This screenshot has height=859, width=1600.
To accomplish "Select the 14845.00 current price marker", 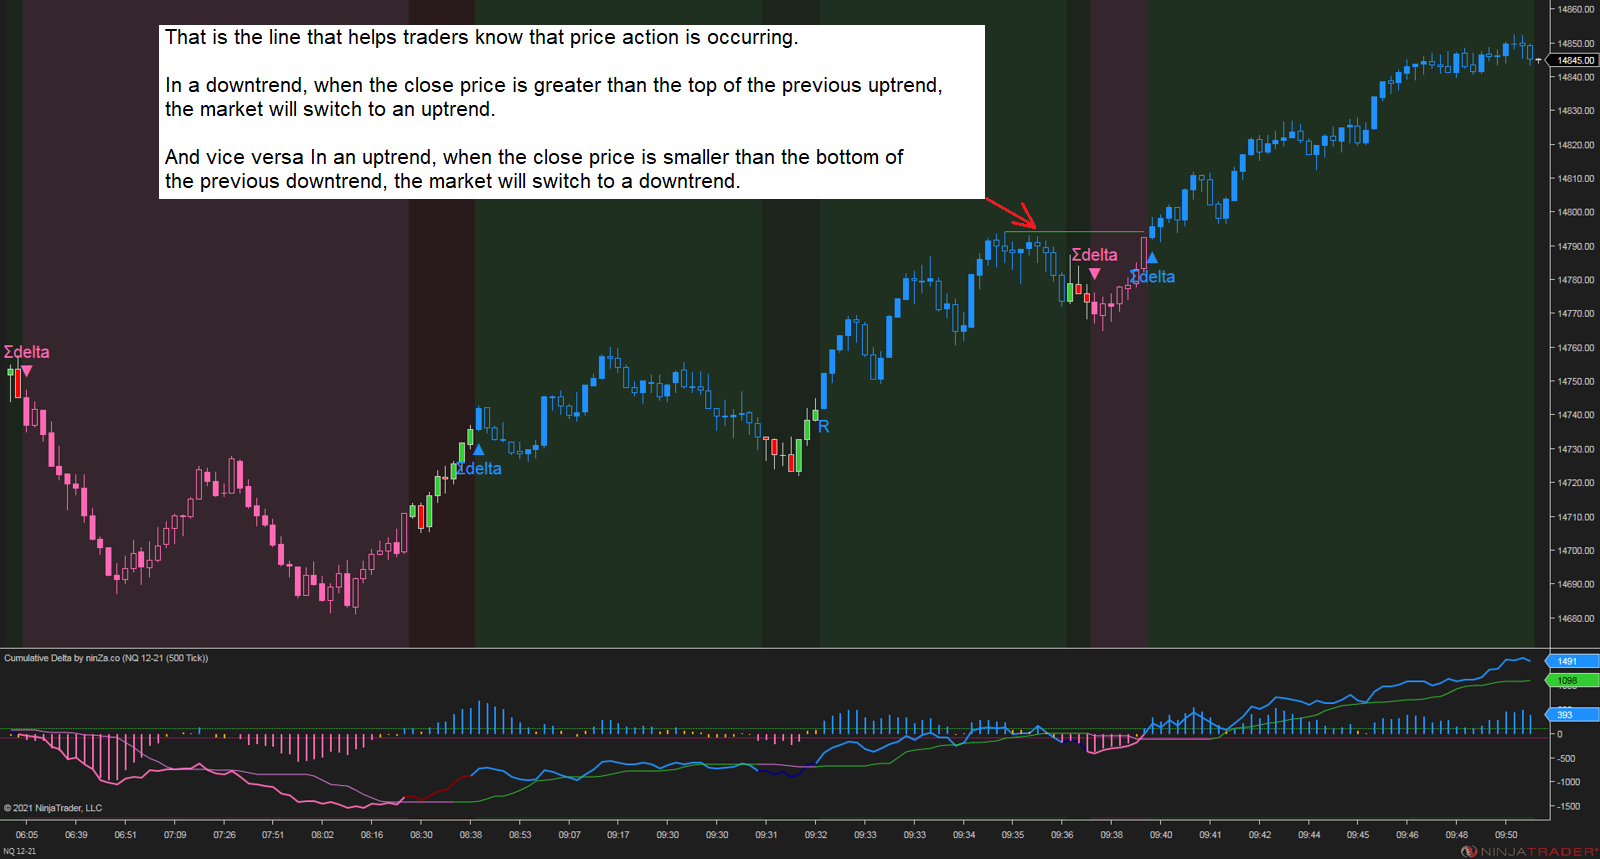I will [1575, 60].
